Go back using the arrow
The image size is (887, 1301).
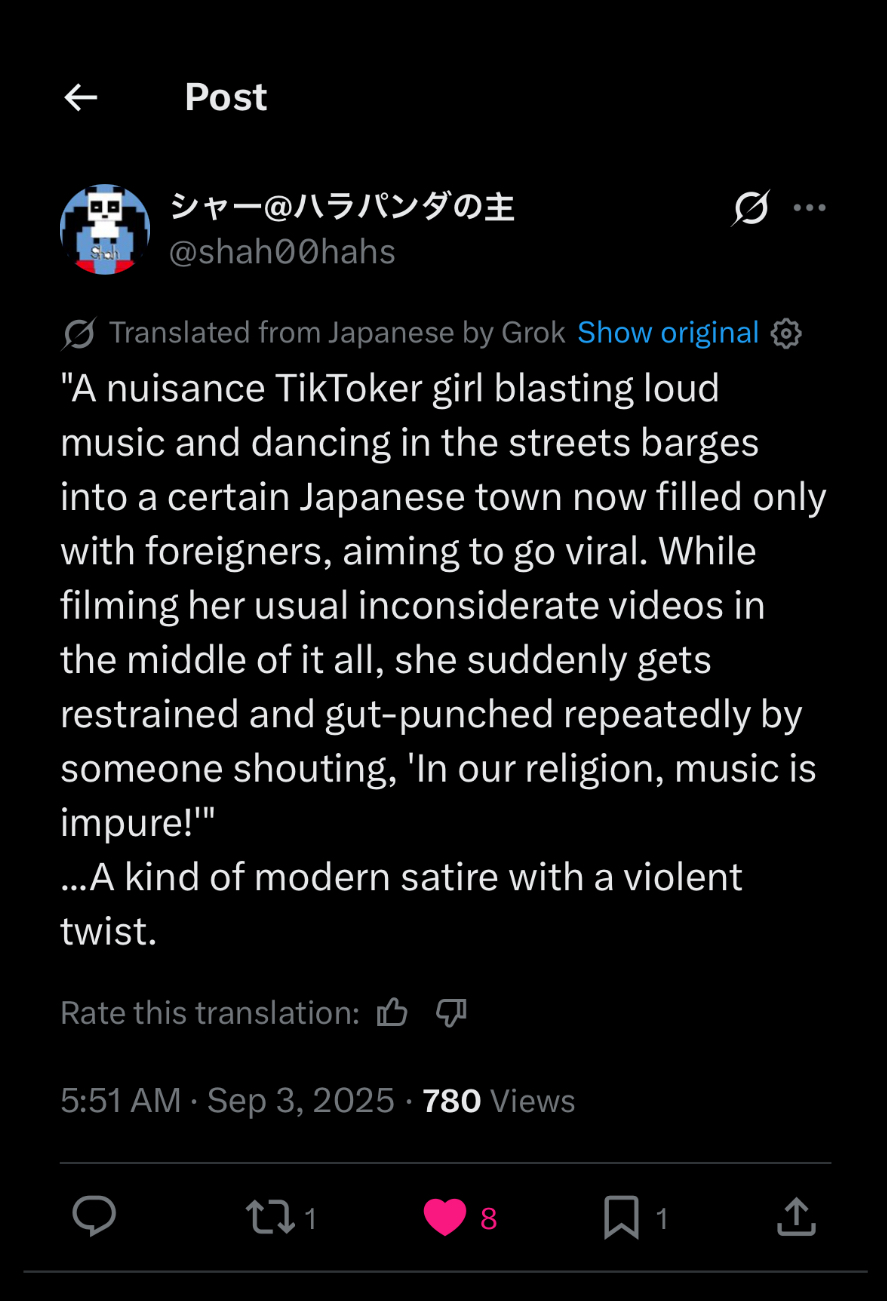click(x=81, y=97)
